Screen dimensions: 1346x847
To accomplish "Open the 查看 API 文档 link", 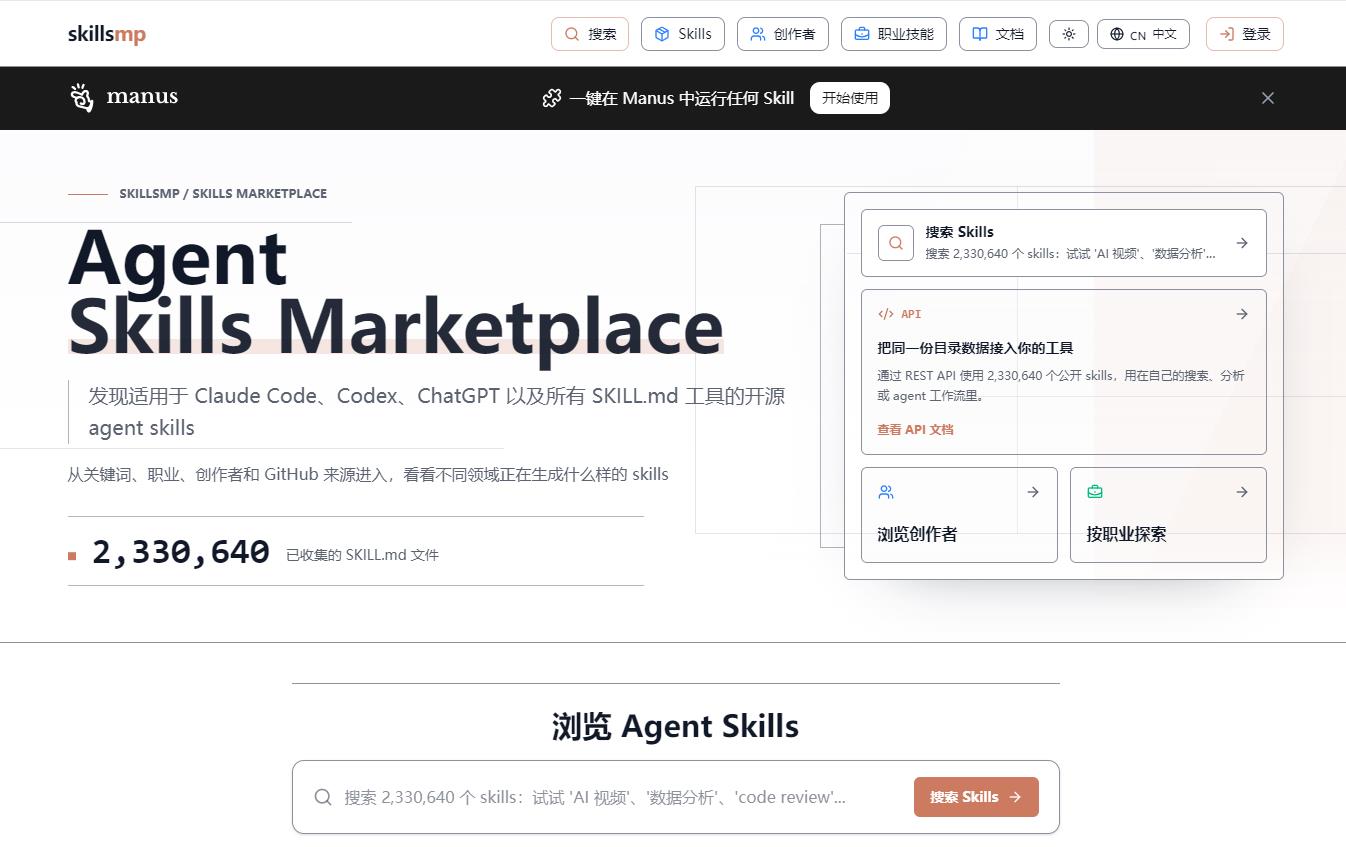I will pyautogui.click(x=915, y=429).
